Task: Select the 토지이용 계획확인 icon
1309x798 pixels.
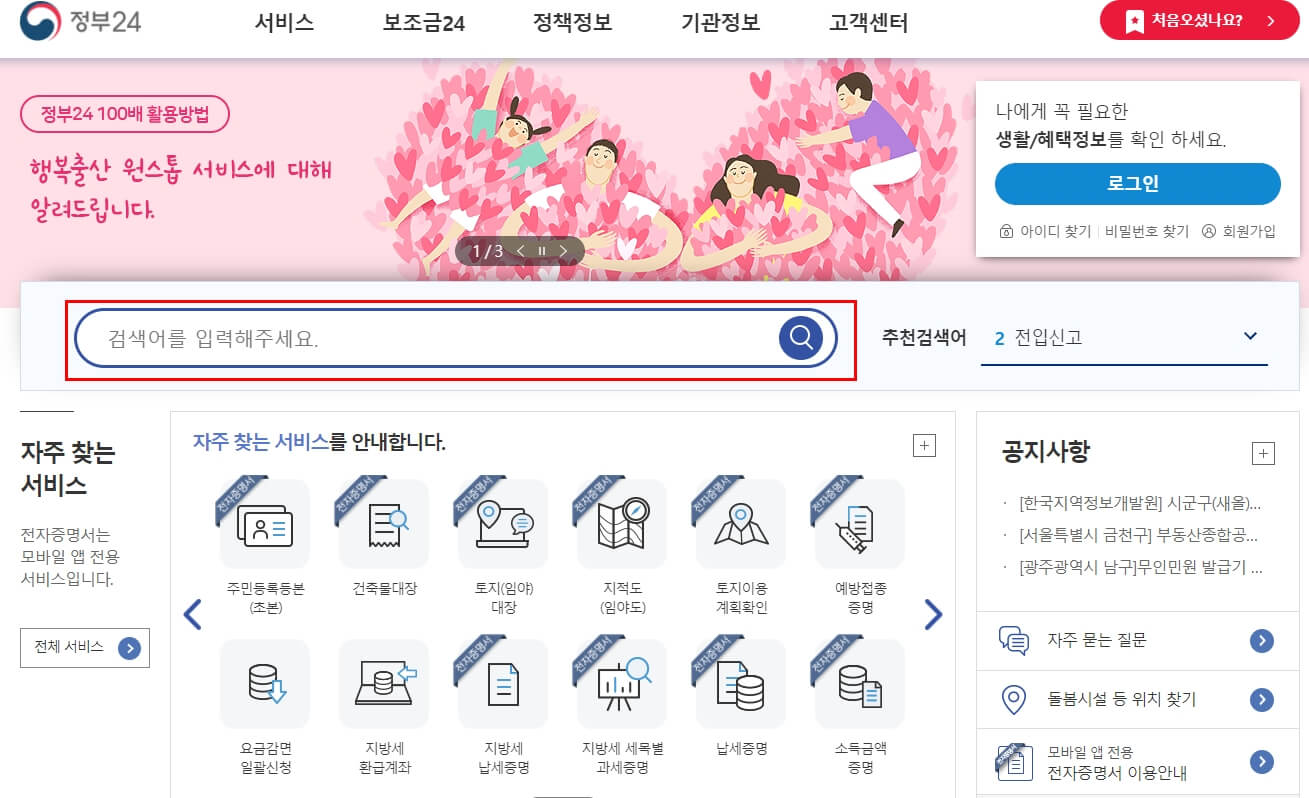Action: pyautogui.click(x=741, y=524)
